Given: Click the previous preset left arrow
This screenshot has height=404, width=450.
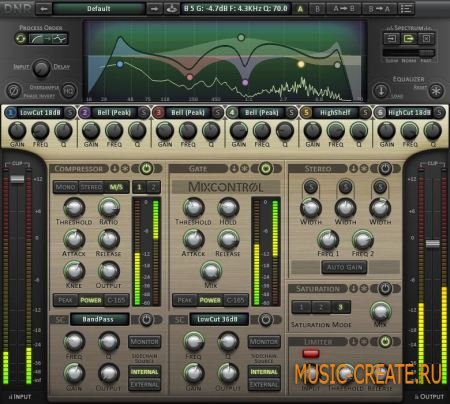Looking at the screenshot, I should click(x=44, y=9).
